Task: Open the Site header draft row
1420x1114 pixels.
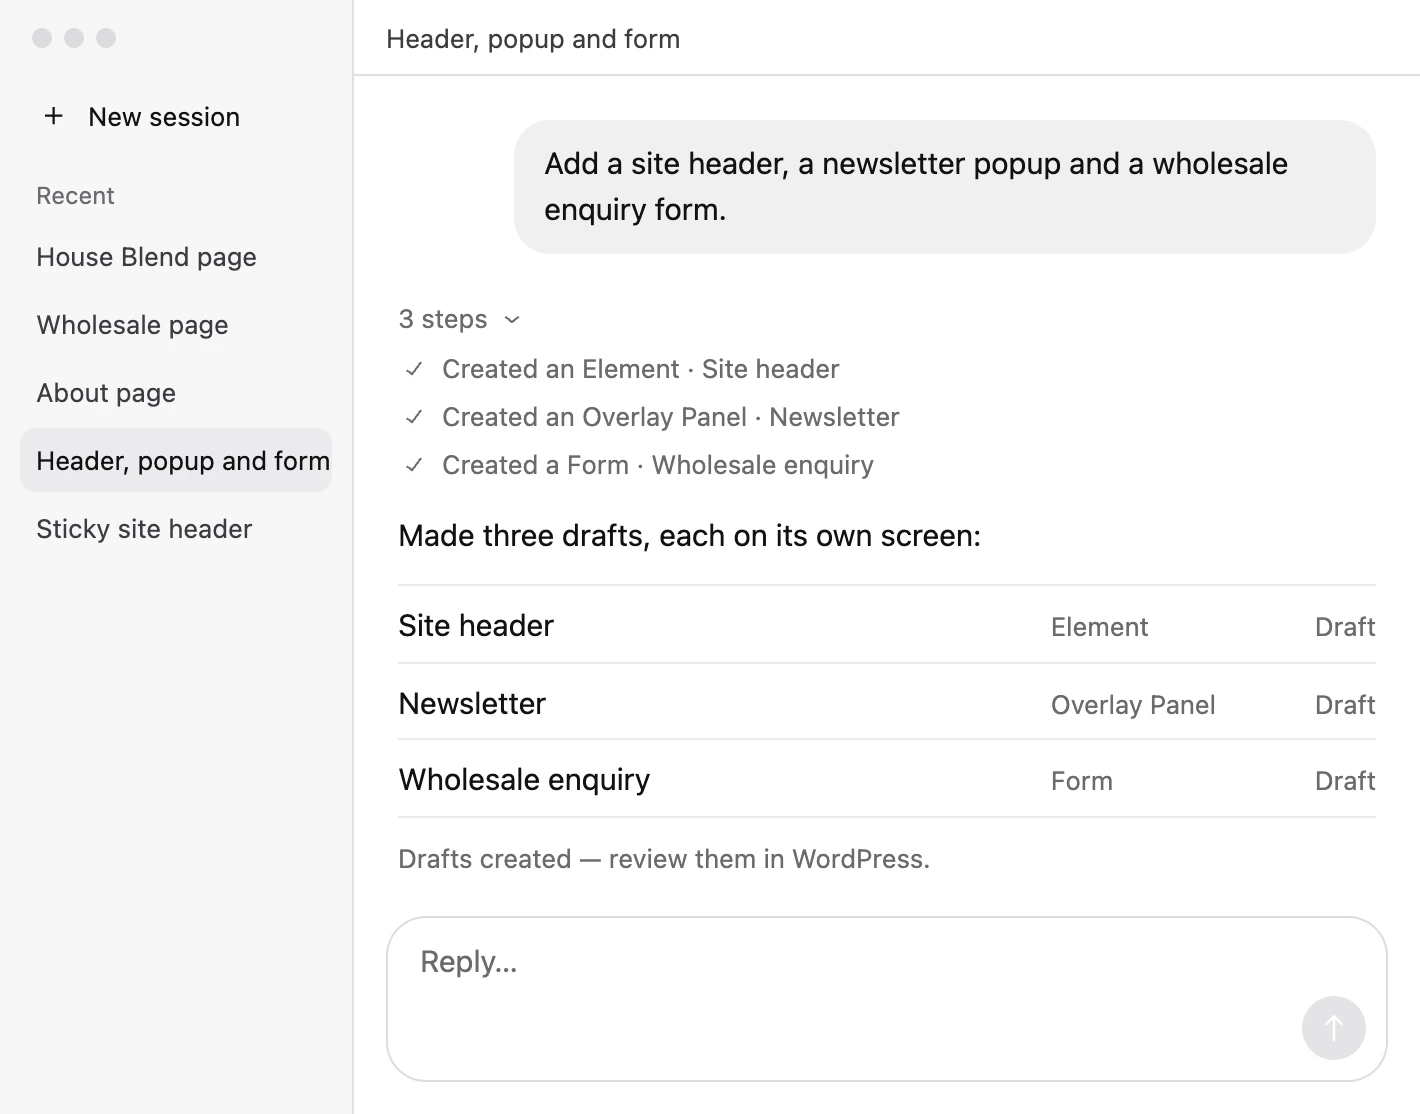Action: pyautogui.click(x=887, y=625)
